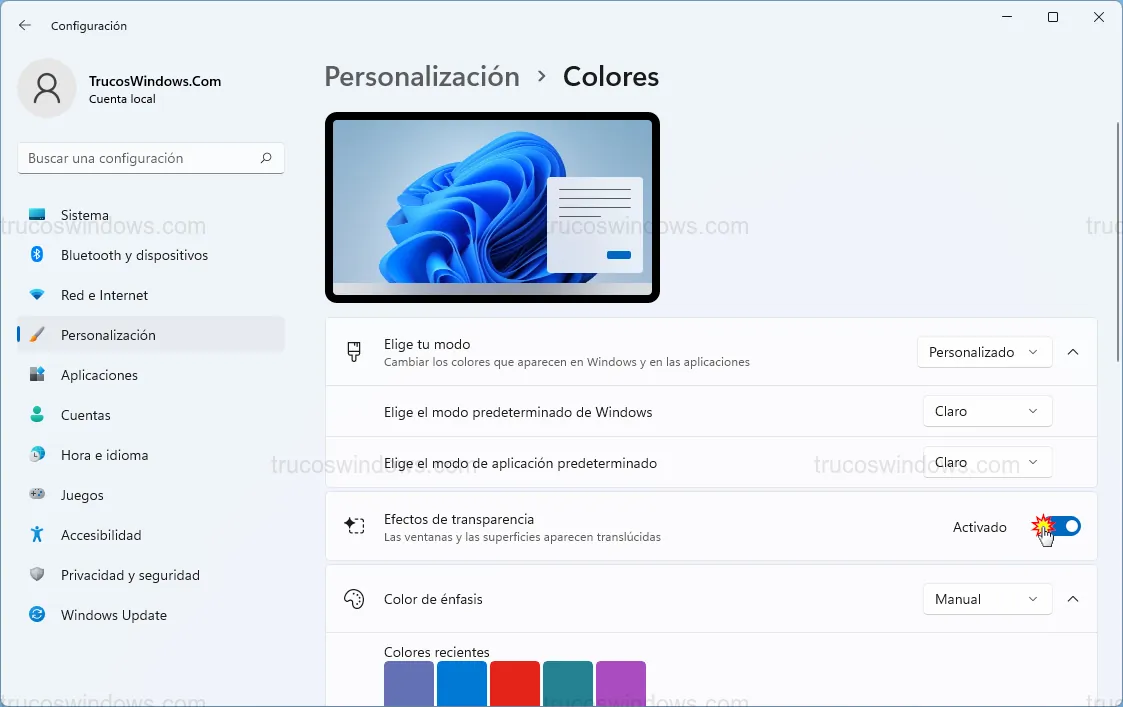Choose the red recent color swatch
Viewport: 1123px width, 707px height.
(x=515, y=683)
